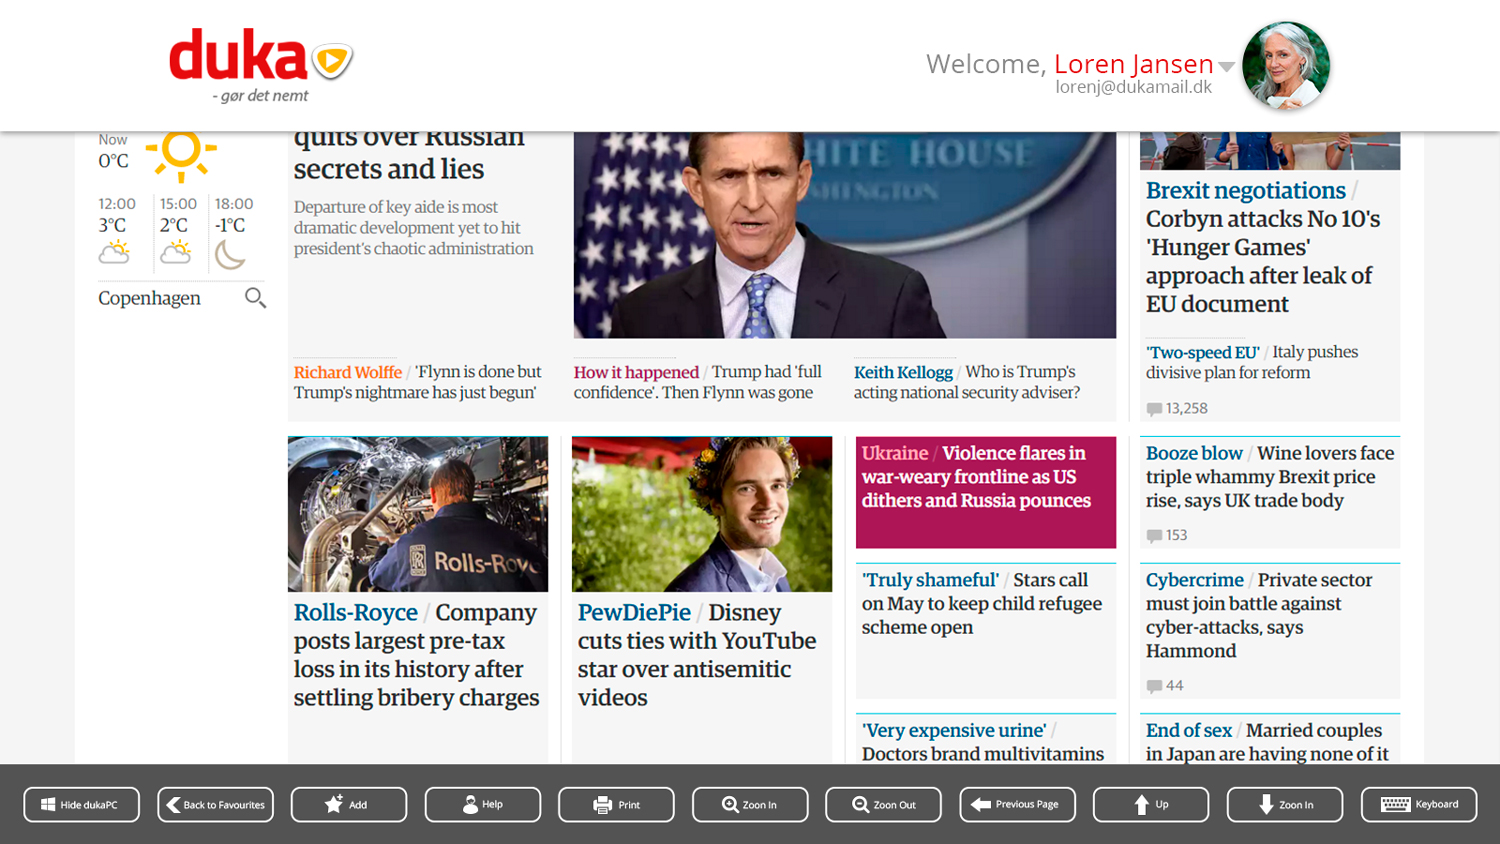Click the 44 comments count

(1165, 685)
